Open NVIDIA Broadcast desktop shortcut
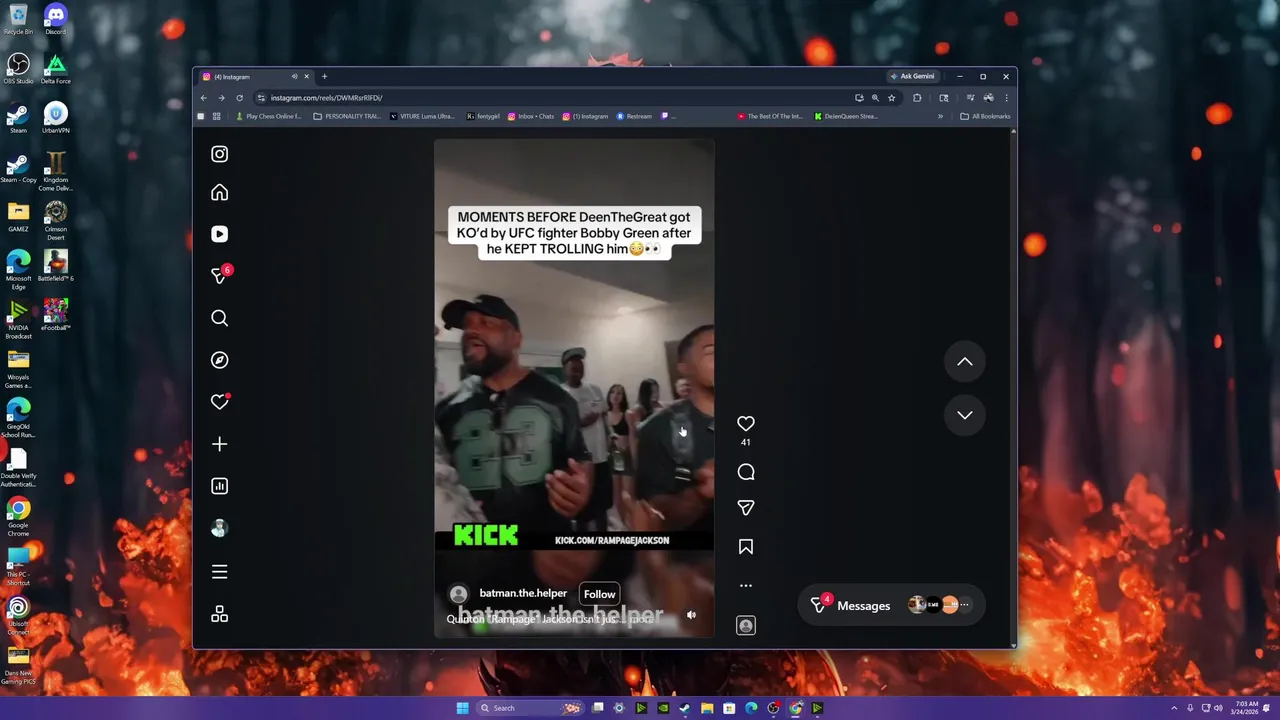The image size is (1280, 720). coord(18,320)
